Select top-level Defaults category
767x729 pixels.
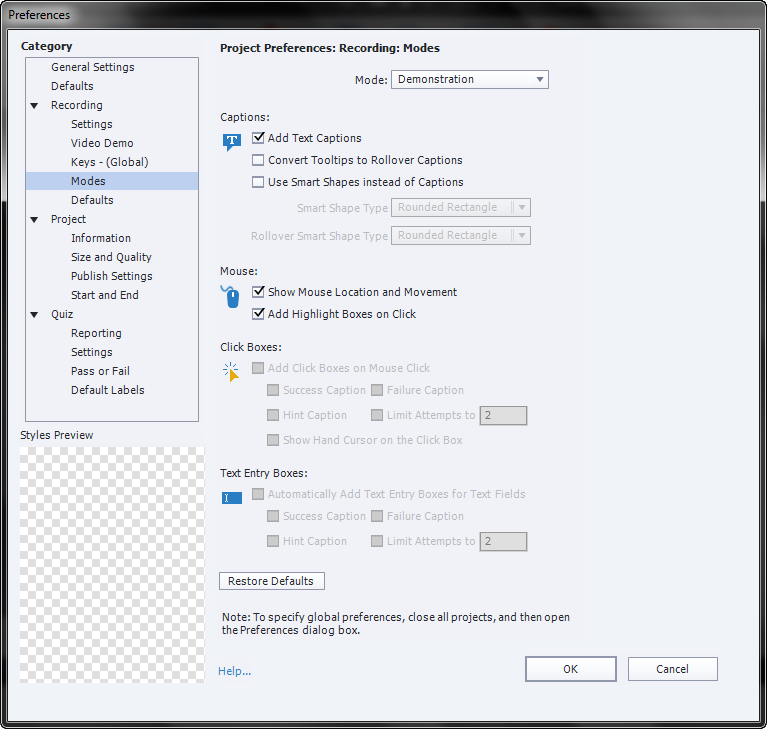click(x=72, y=86)
